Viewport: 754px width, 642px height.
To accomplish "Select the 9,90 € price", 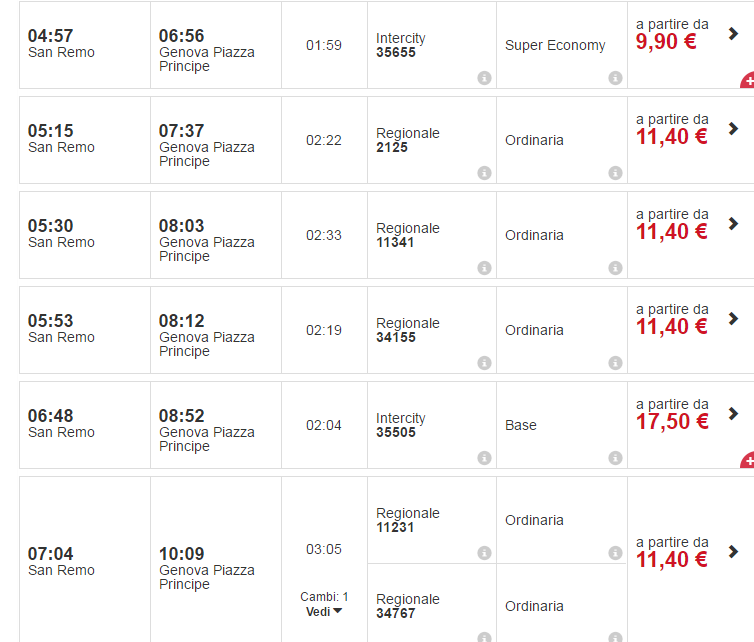I will click(x=671, y=42).
